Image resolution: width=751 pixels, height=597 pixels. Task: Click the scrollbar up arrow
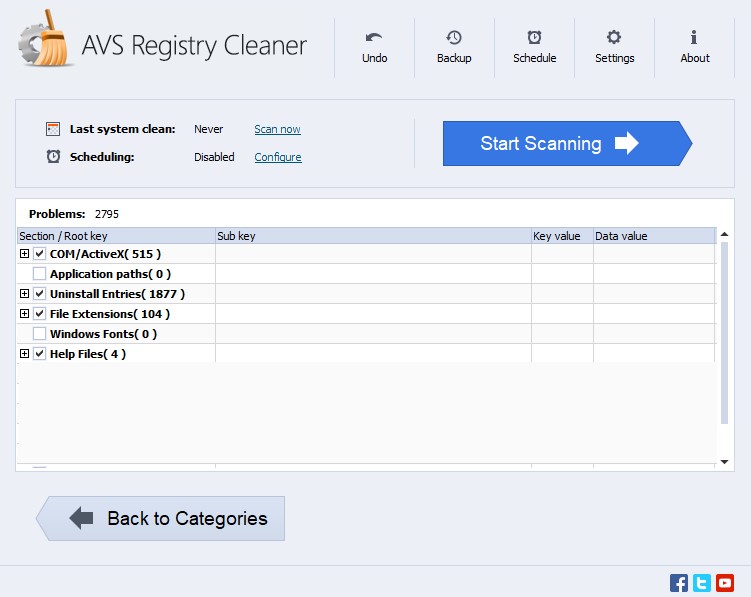click(x=724, y=234)
